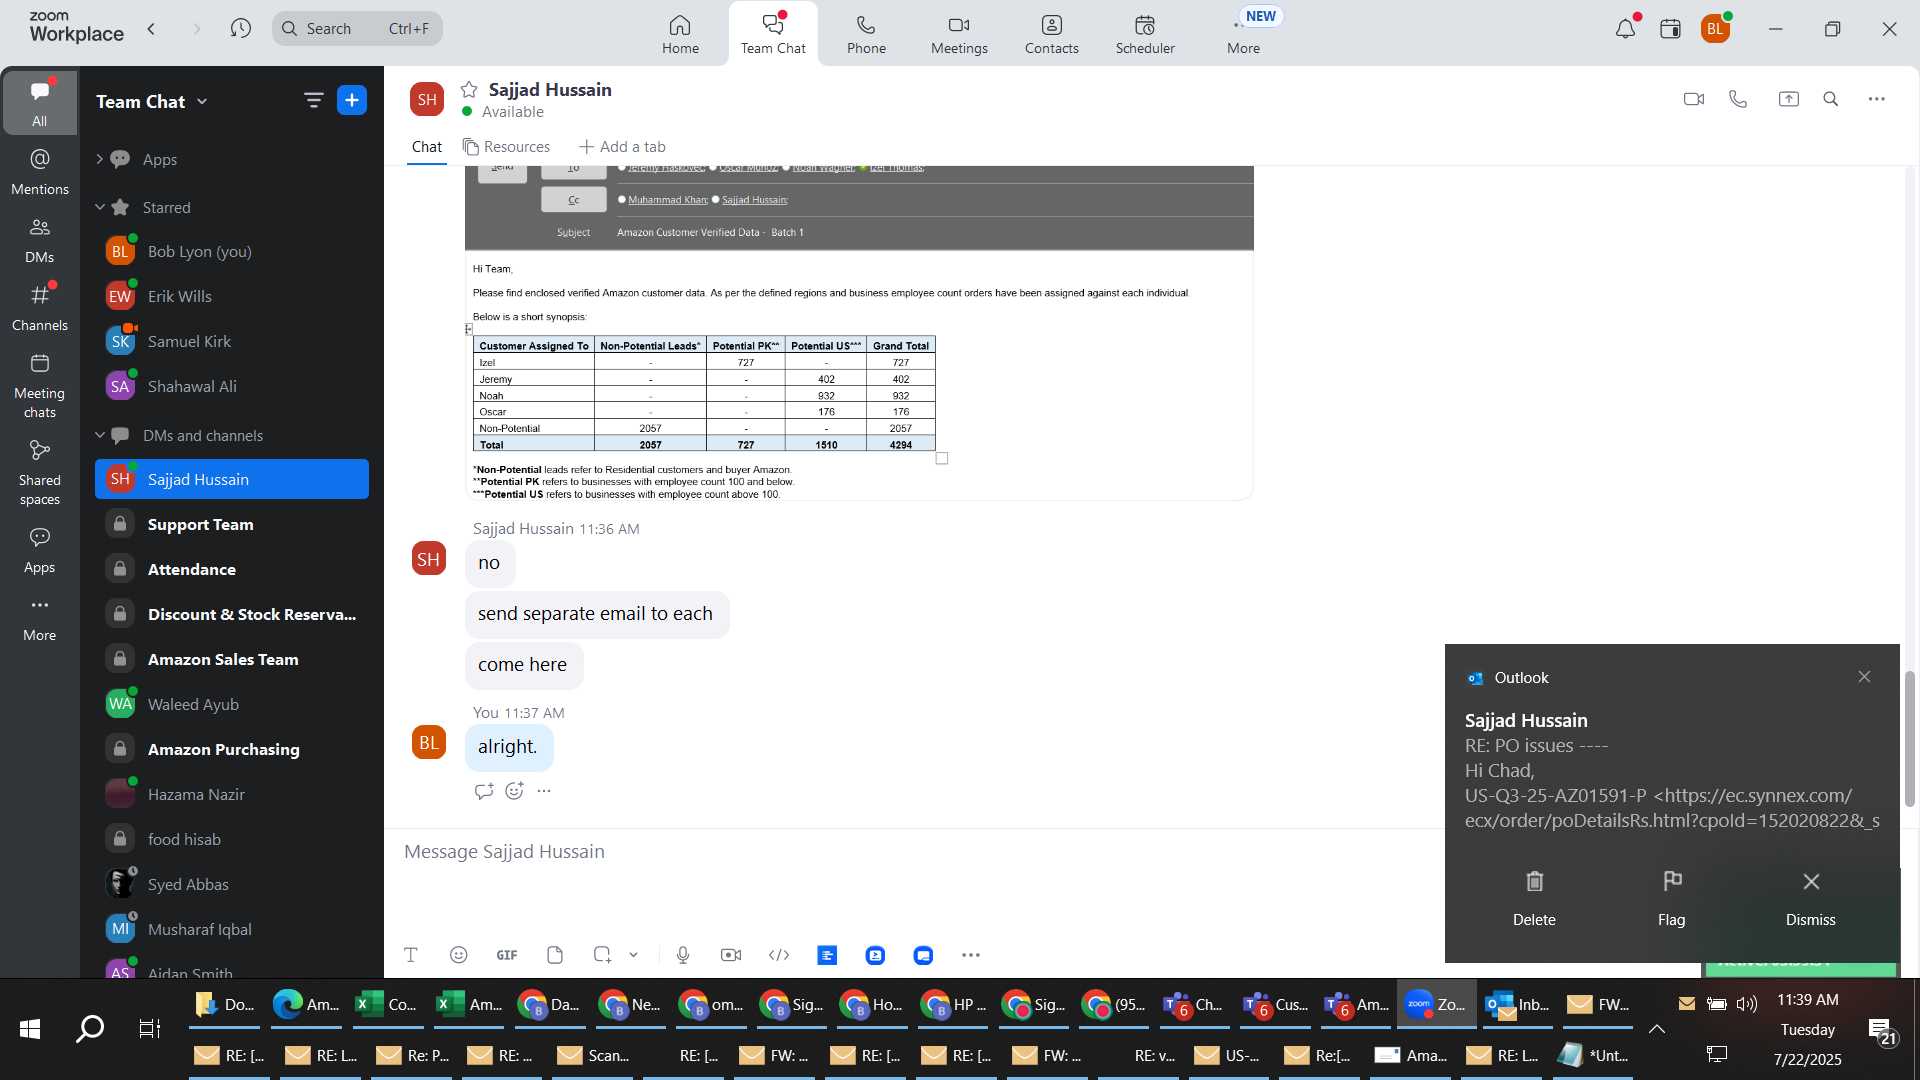Expand the screenshot options dropdown arrow
The width and height of the screenshot is (1920, 1080).
point(633,955)
